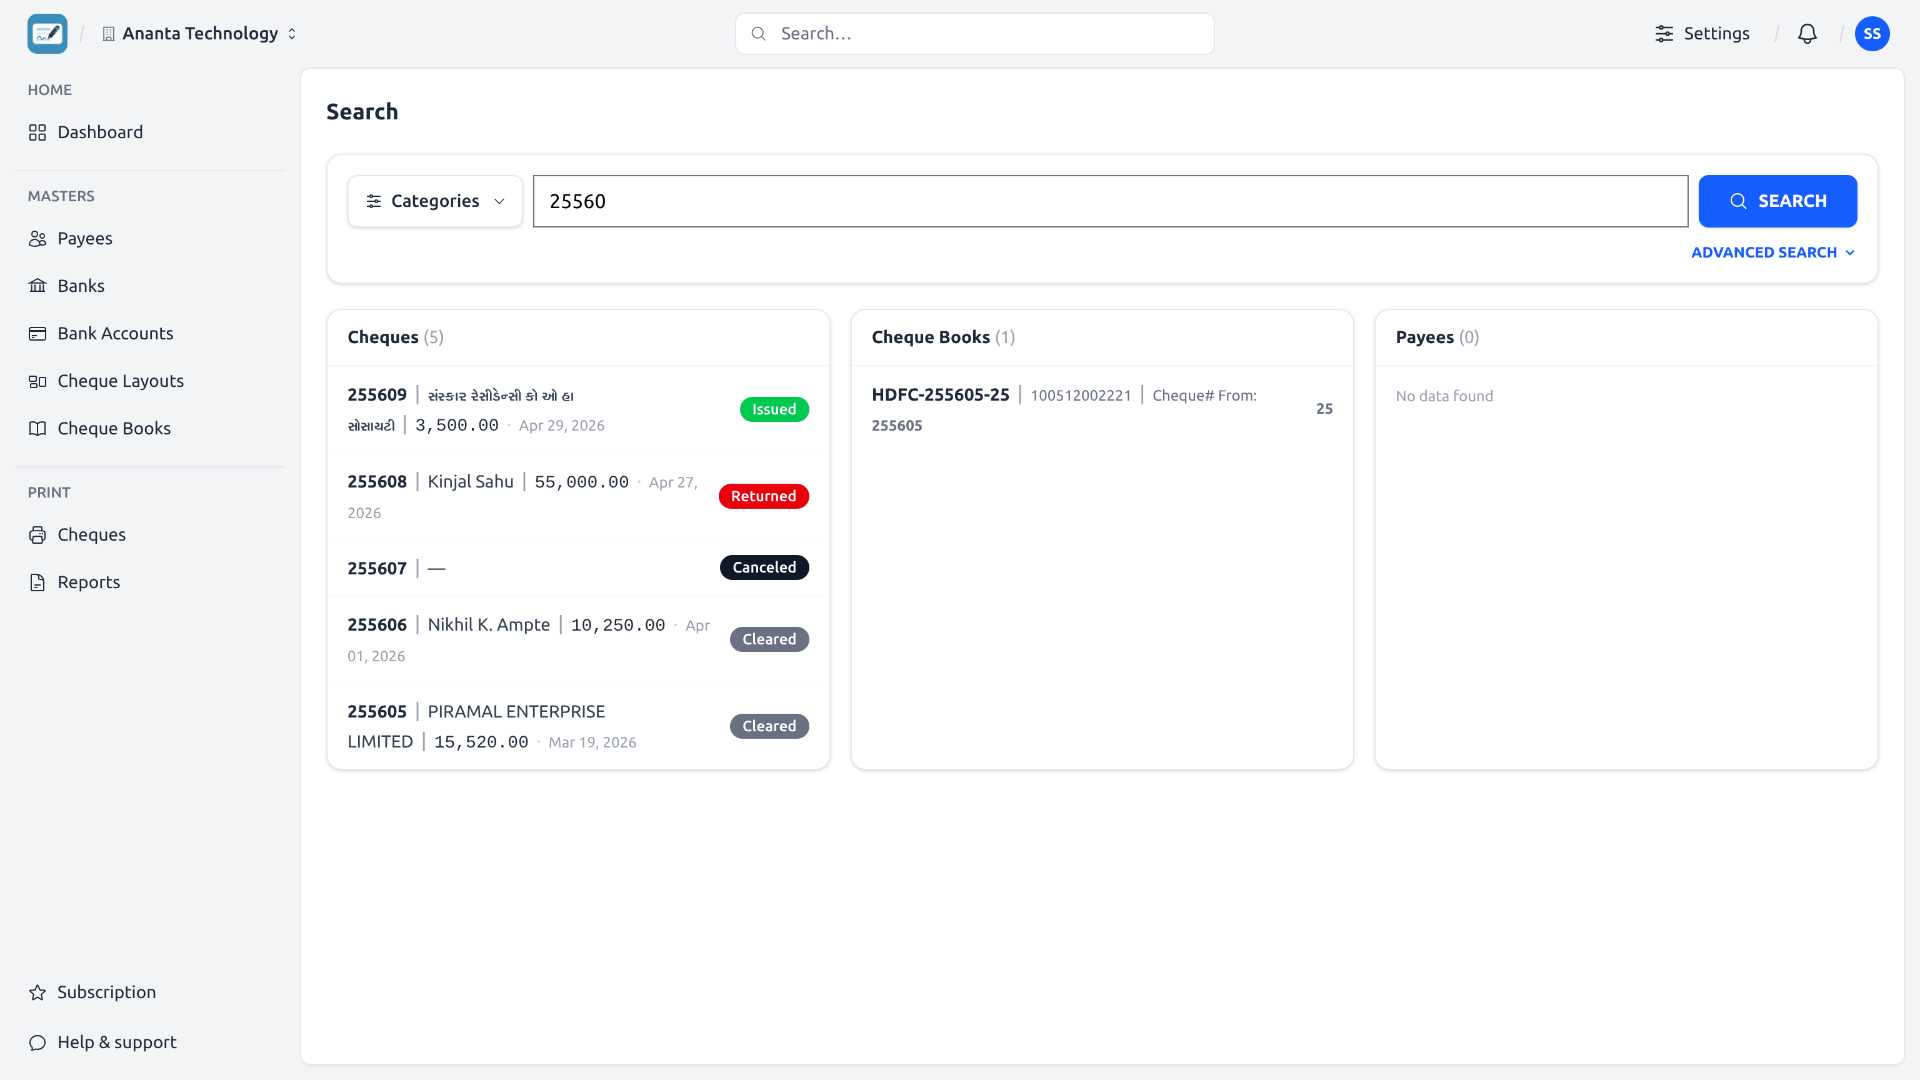Click the Payees people icon
This screenshot has width=1920, height=1080.
(38, 238)
